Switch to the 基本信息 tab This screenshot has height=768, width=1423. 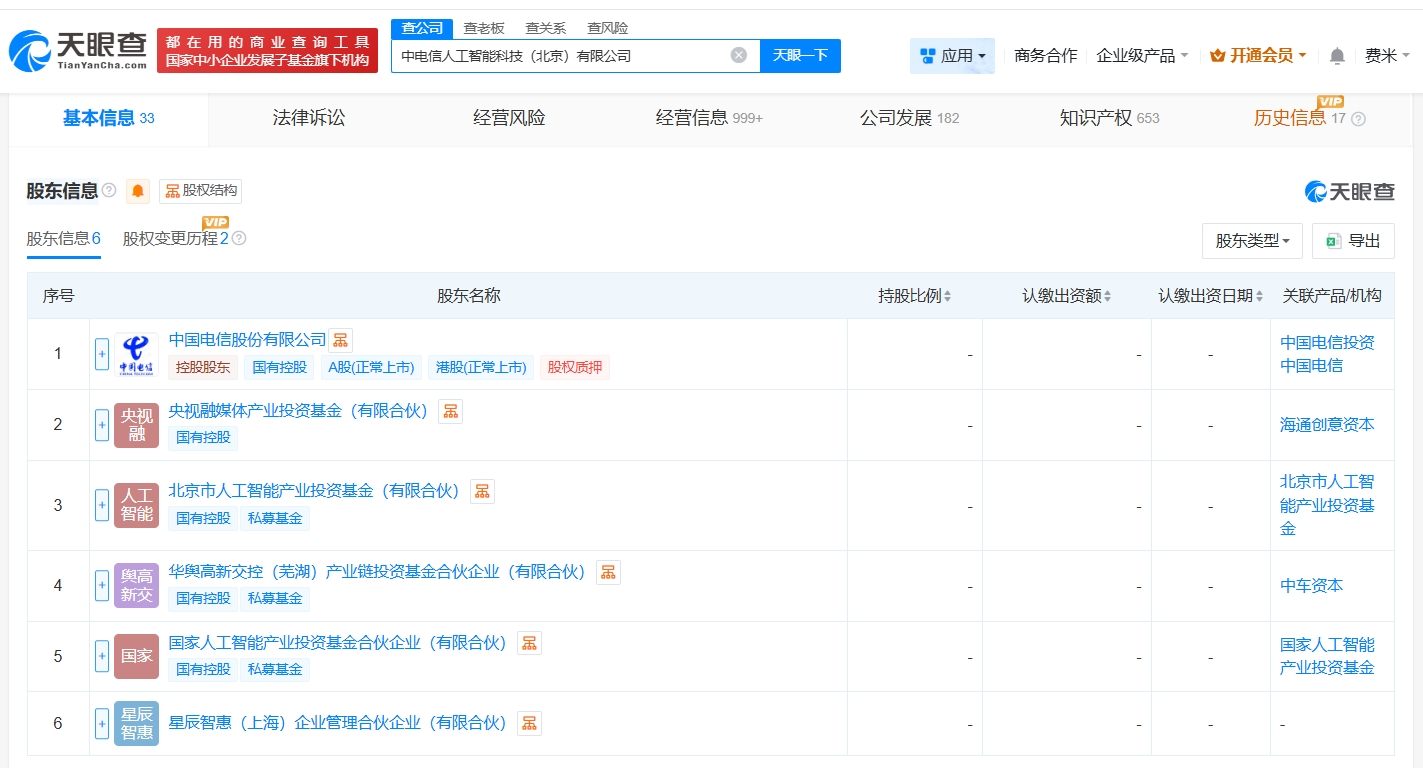[x=109, y=119]
